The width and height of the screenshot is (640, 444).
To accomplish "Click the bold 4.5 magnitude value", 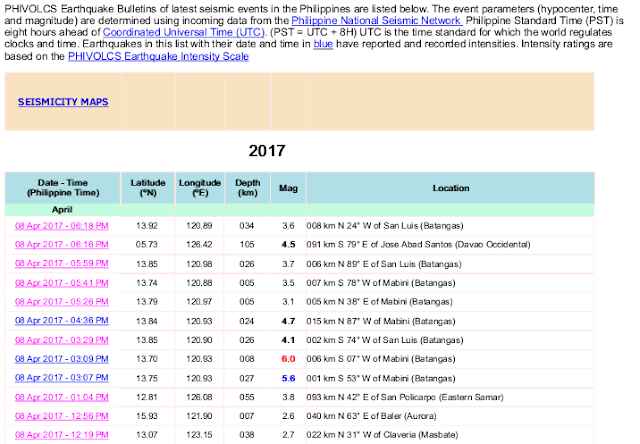I will pos(288,244).
